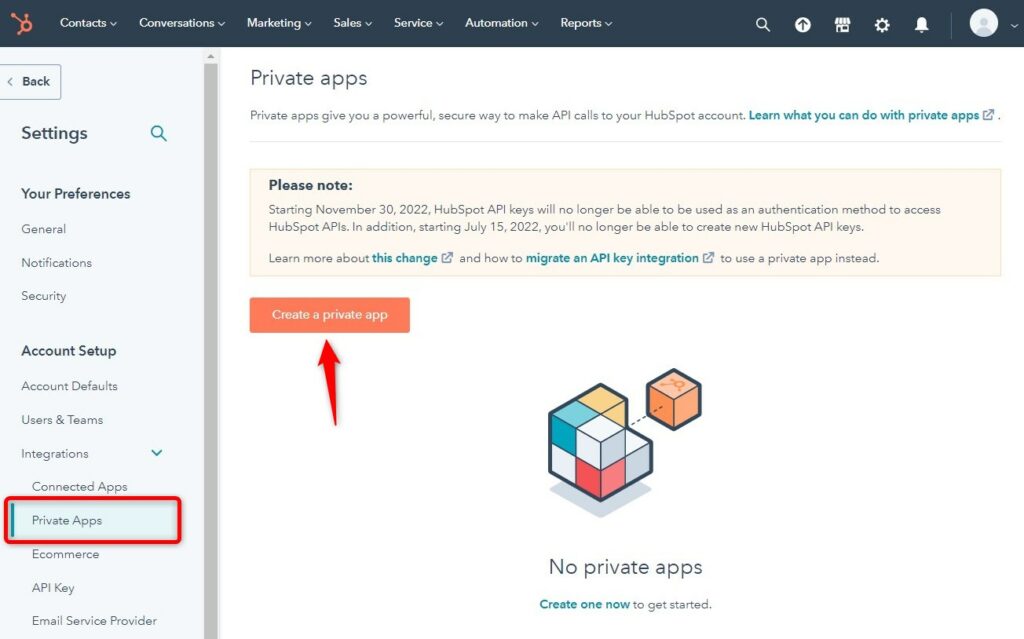The image size is (1024, 639).
Task: Open Users & Teams settings
Action: pyautogui.click(x=62, y=419)
